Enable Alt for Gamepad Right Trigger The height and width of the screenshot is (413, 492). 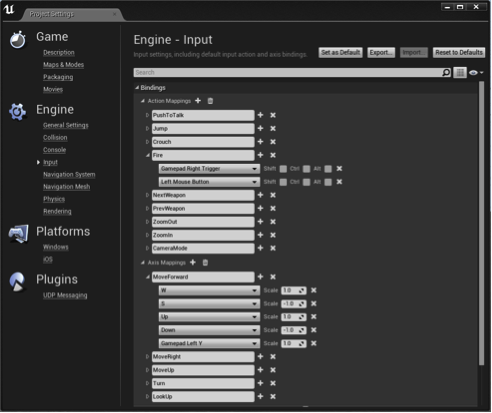(328, 169)
